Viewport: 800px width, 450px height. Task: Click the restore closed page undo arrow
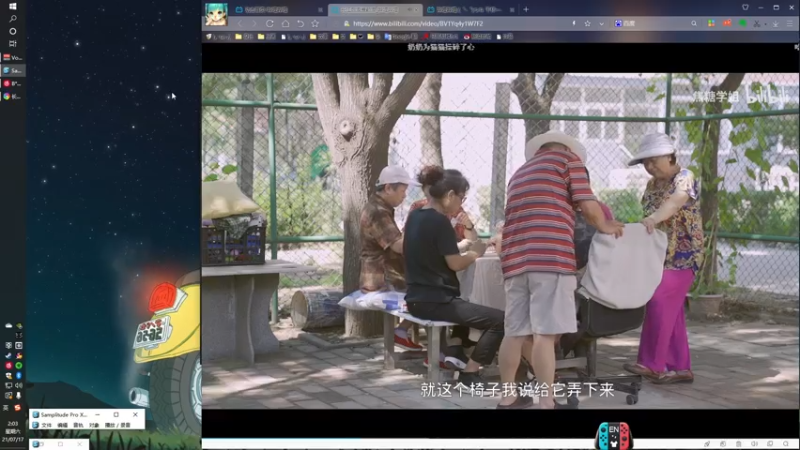pos(301,23)
